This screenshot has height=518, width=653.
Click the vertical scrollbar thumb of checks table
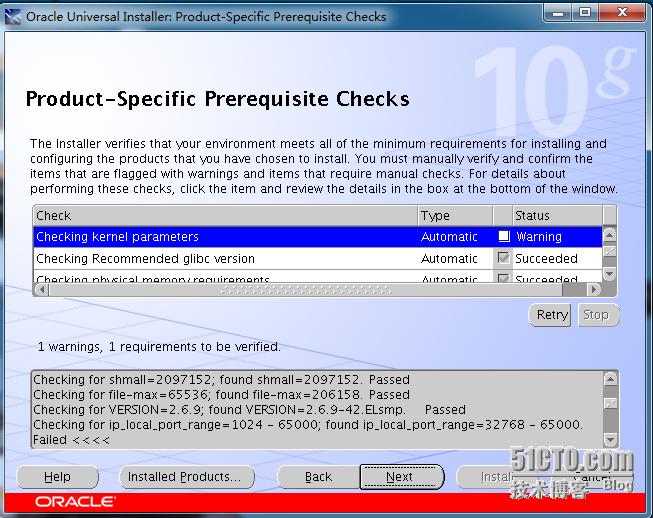tap(609, 251)
